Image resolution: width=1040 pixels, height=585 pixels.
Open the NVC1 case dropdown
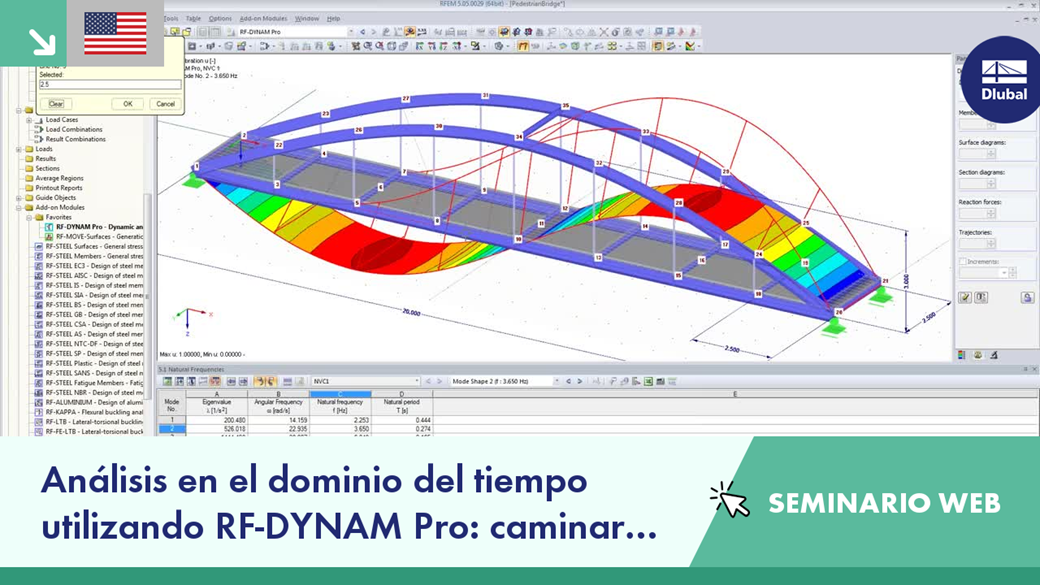[x=417, y=381]
